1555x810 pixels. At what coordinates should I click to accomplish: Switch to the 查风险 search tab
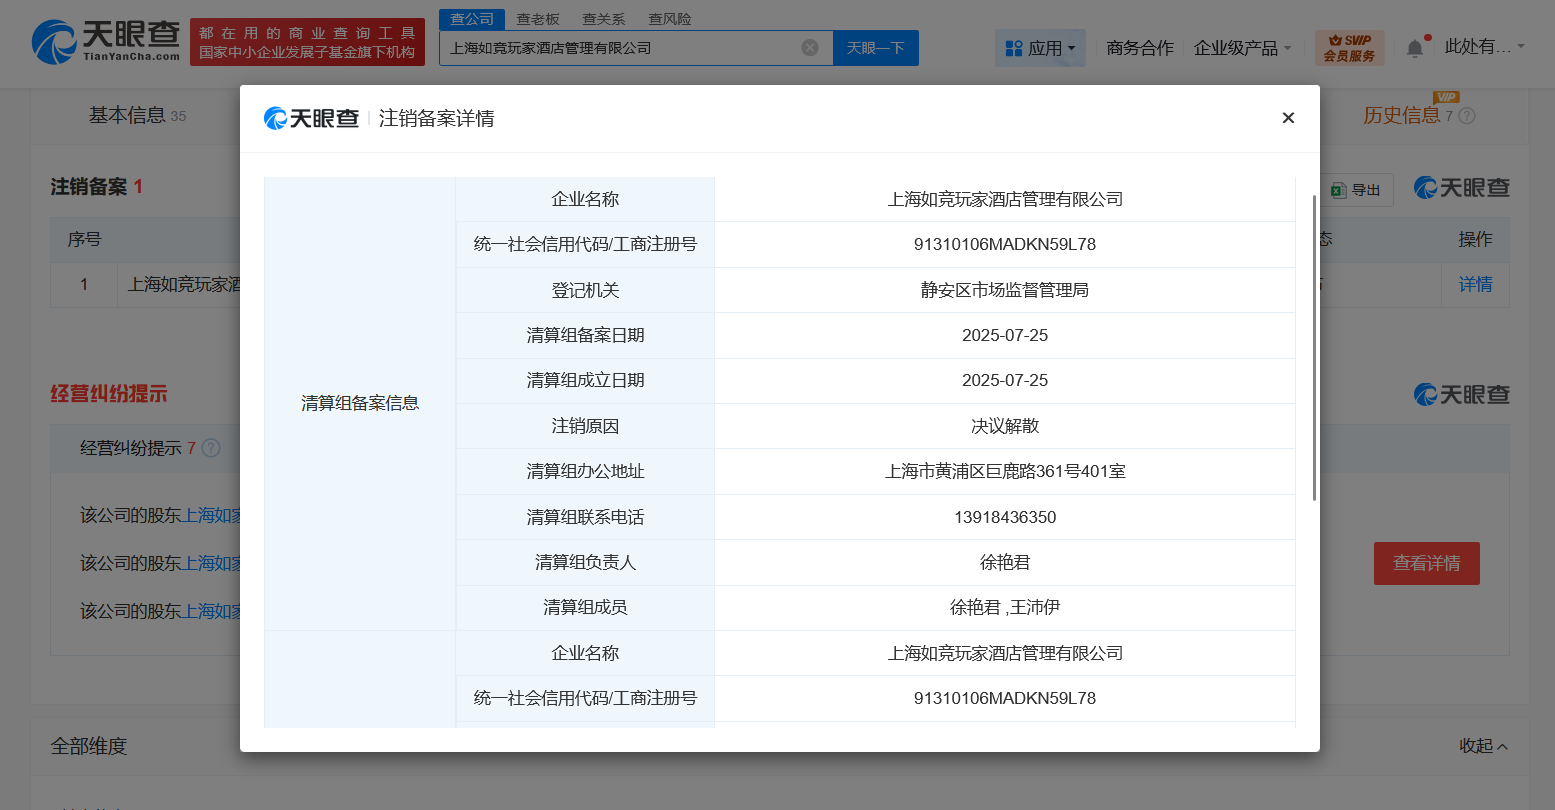click(x=669, y=19)
